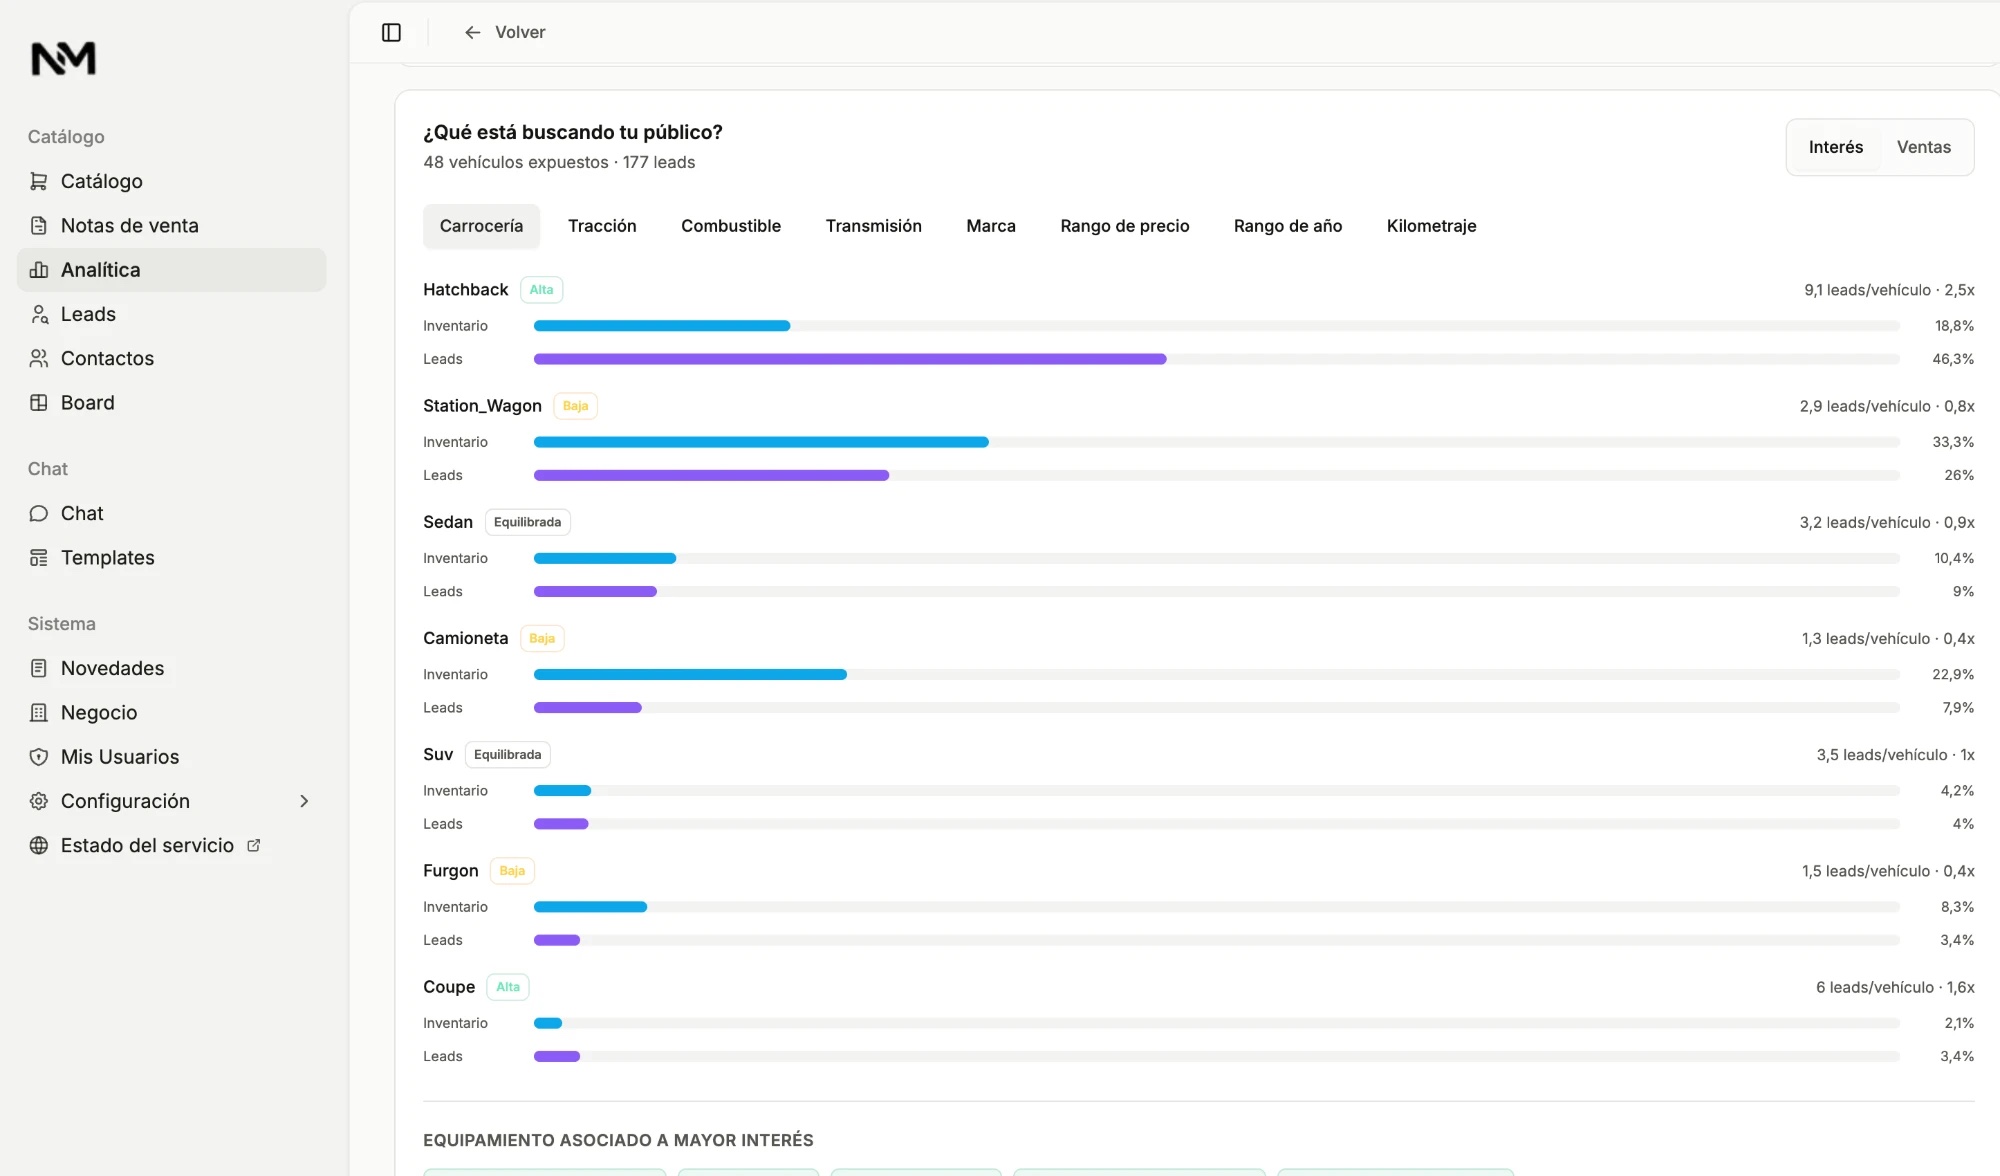The image size is (2000, 1176).
Task: Click the Chat bubble icon
Action: pyautogui.click(x=39, y=513)
